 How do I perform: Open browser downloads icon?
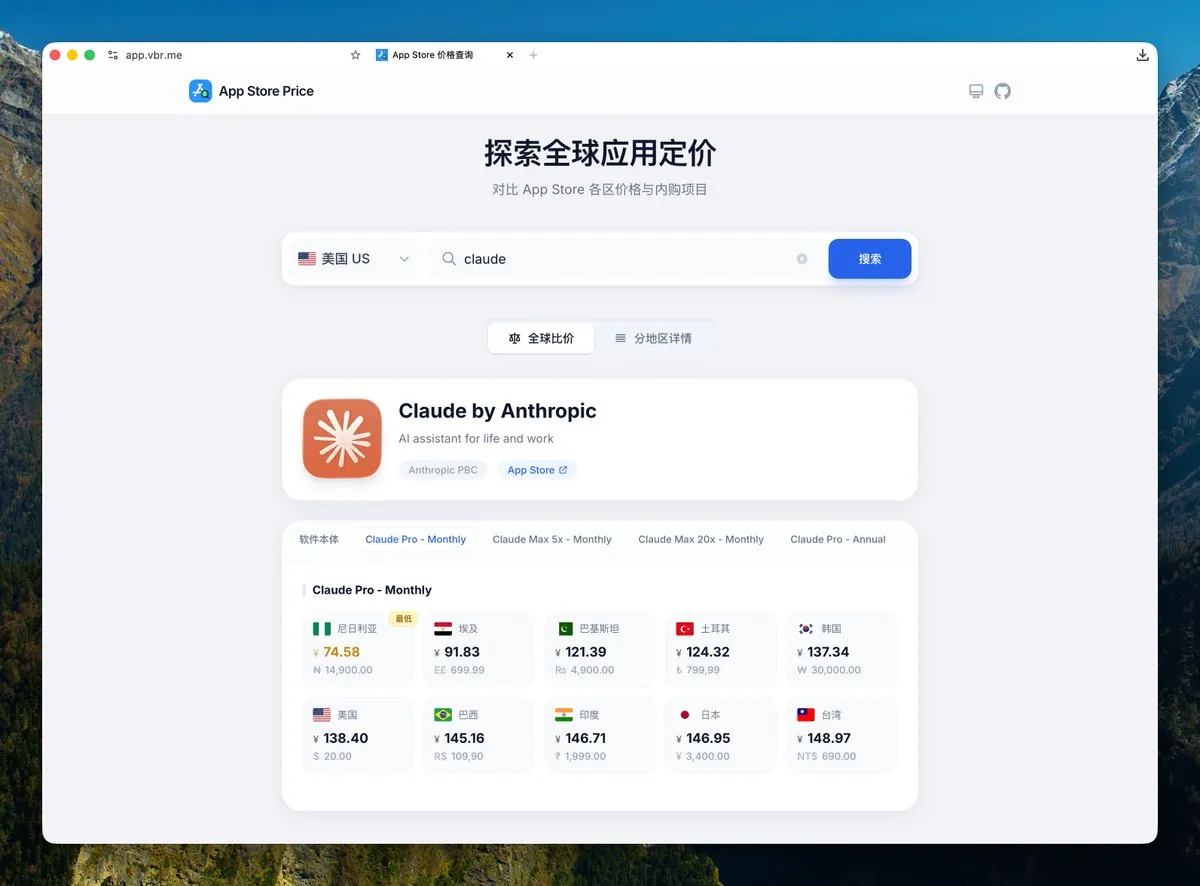point(1142,55)
